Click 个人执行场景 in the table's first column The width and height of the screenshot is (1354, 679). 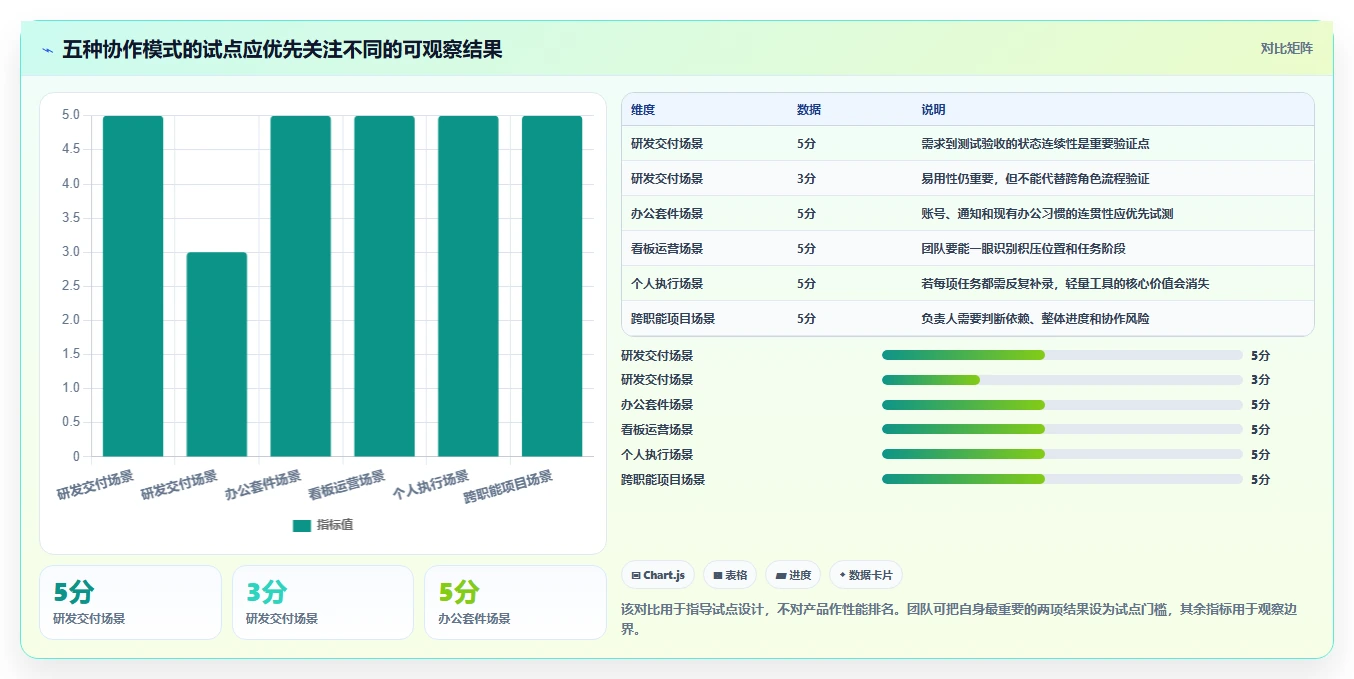(667, 283)
